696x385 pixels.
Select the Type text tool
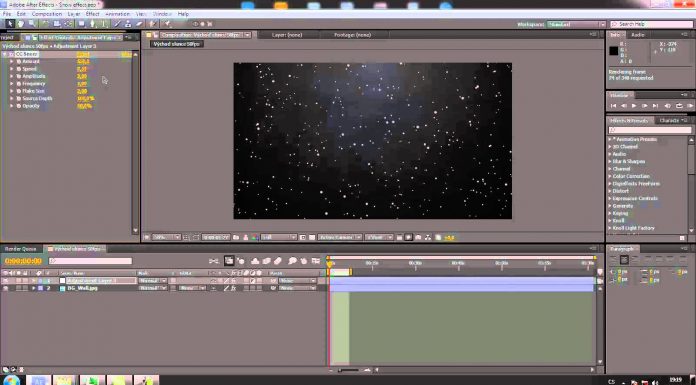click(104, 24)
